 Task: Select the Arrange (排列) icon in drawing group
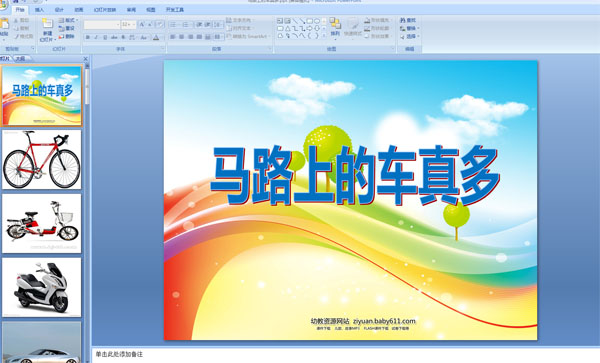(x=335, y=27)
